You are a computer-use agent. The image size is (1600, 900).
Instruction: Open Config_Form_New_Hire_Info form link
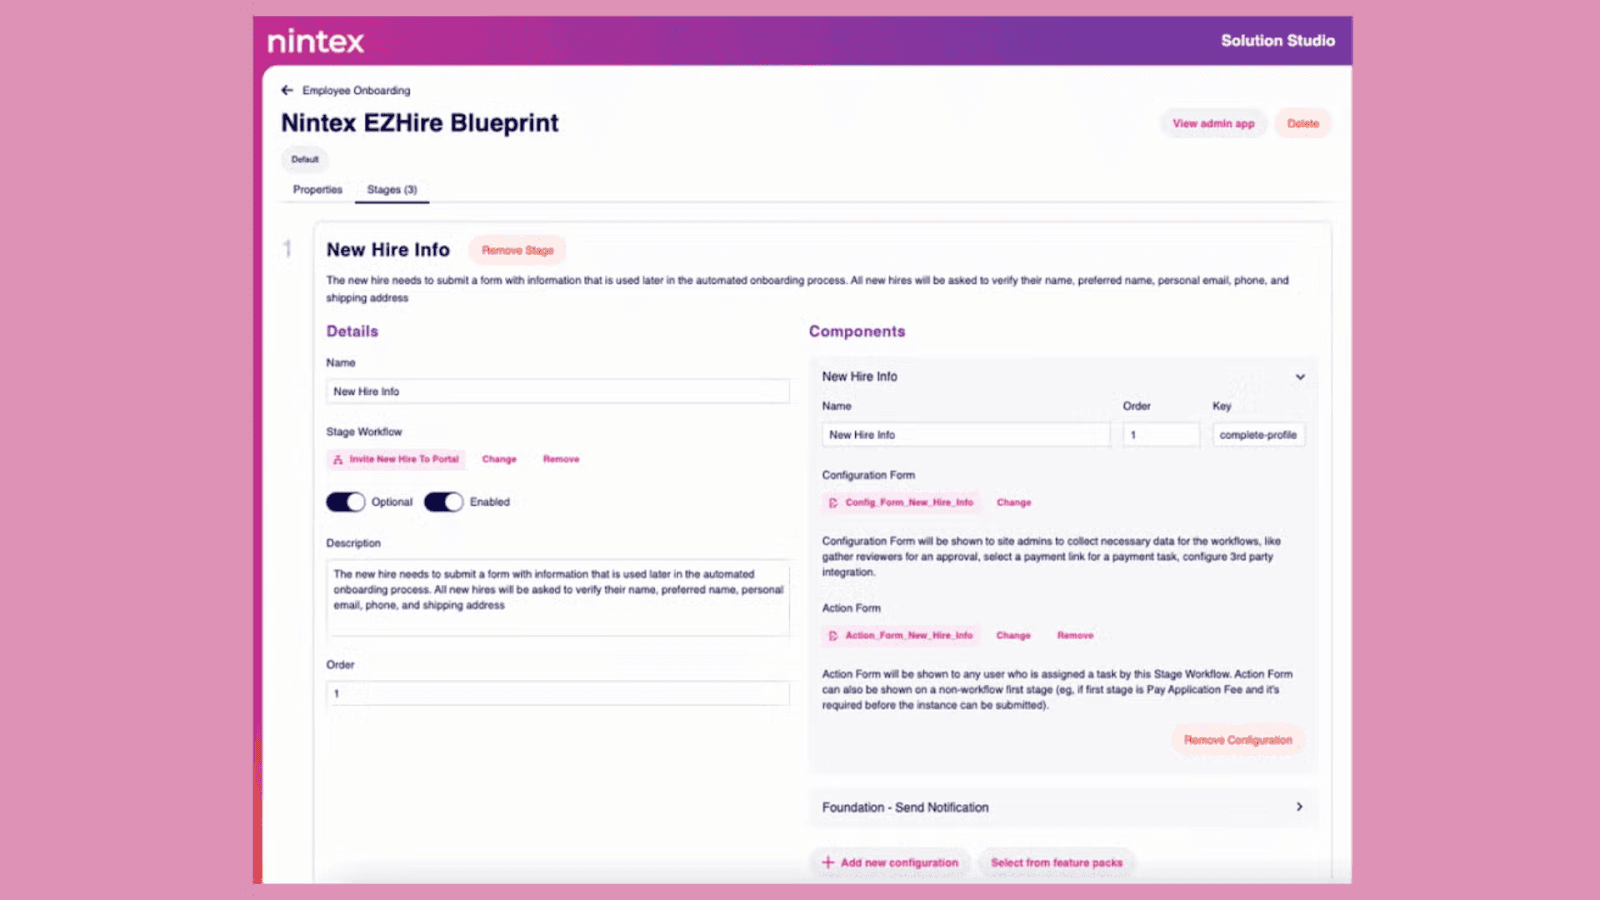tap(901, 503)
